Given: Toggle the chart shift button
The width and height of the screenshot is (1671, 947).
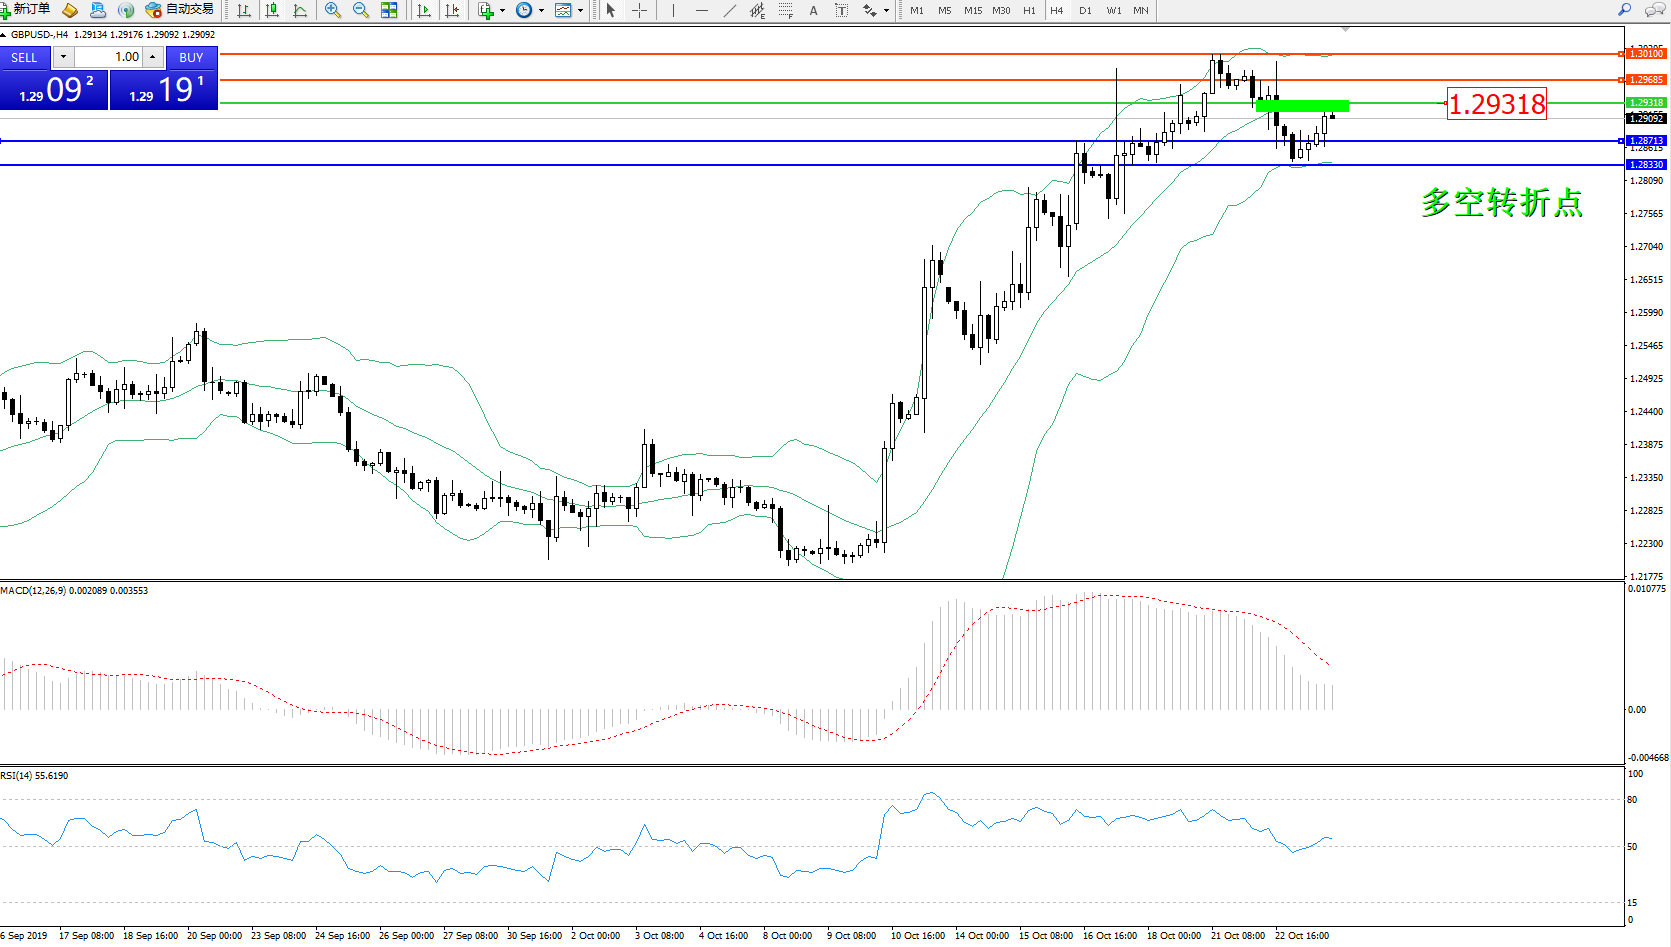Looking at the screenshot, I should [x=452, y=10].
